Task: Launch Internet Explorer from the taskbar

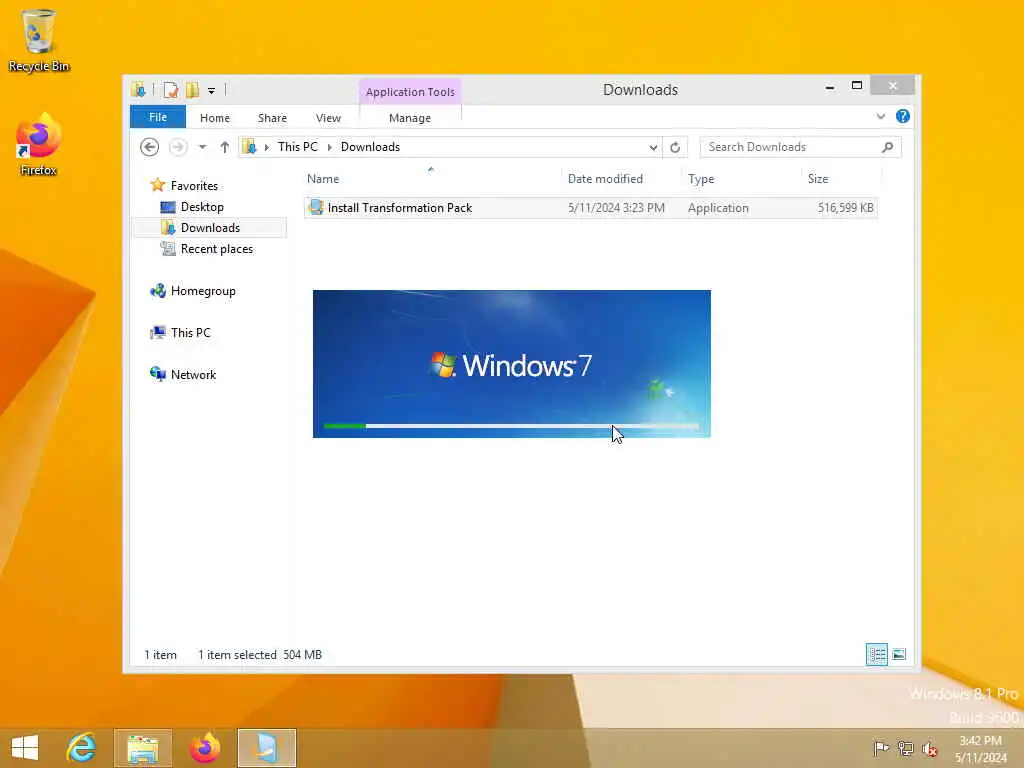Action: coord(81,748)
